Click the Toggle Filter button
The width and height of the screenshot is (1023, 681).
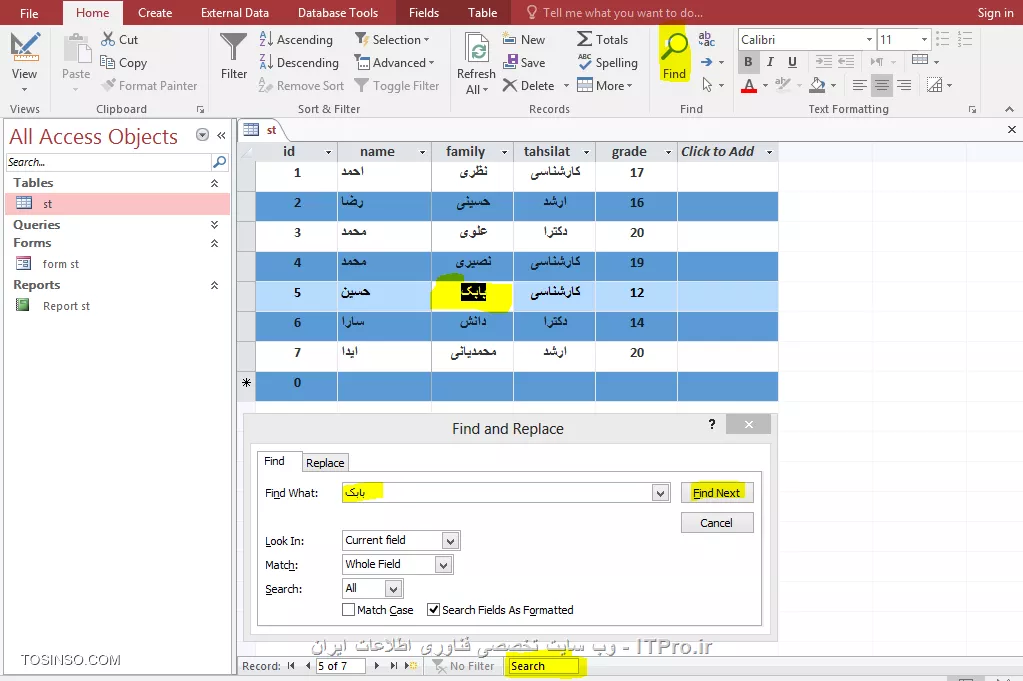tap(362, 86)
